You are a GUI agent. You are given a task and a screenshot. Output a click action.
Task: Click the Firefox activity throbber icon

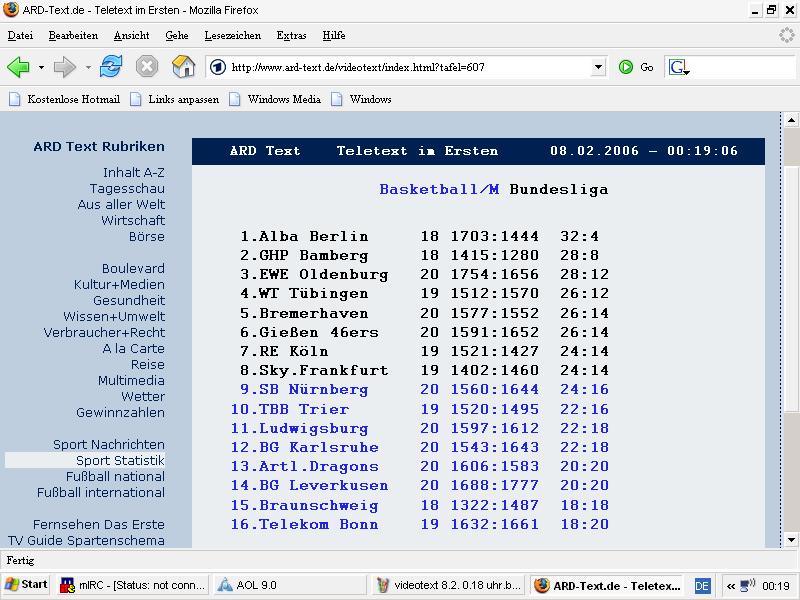point(787,35)
